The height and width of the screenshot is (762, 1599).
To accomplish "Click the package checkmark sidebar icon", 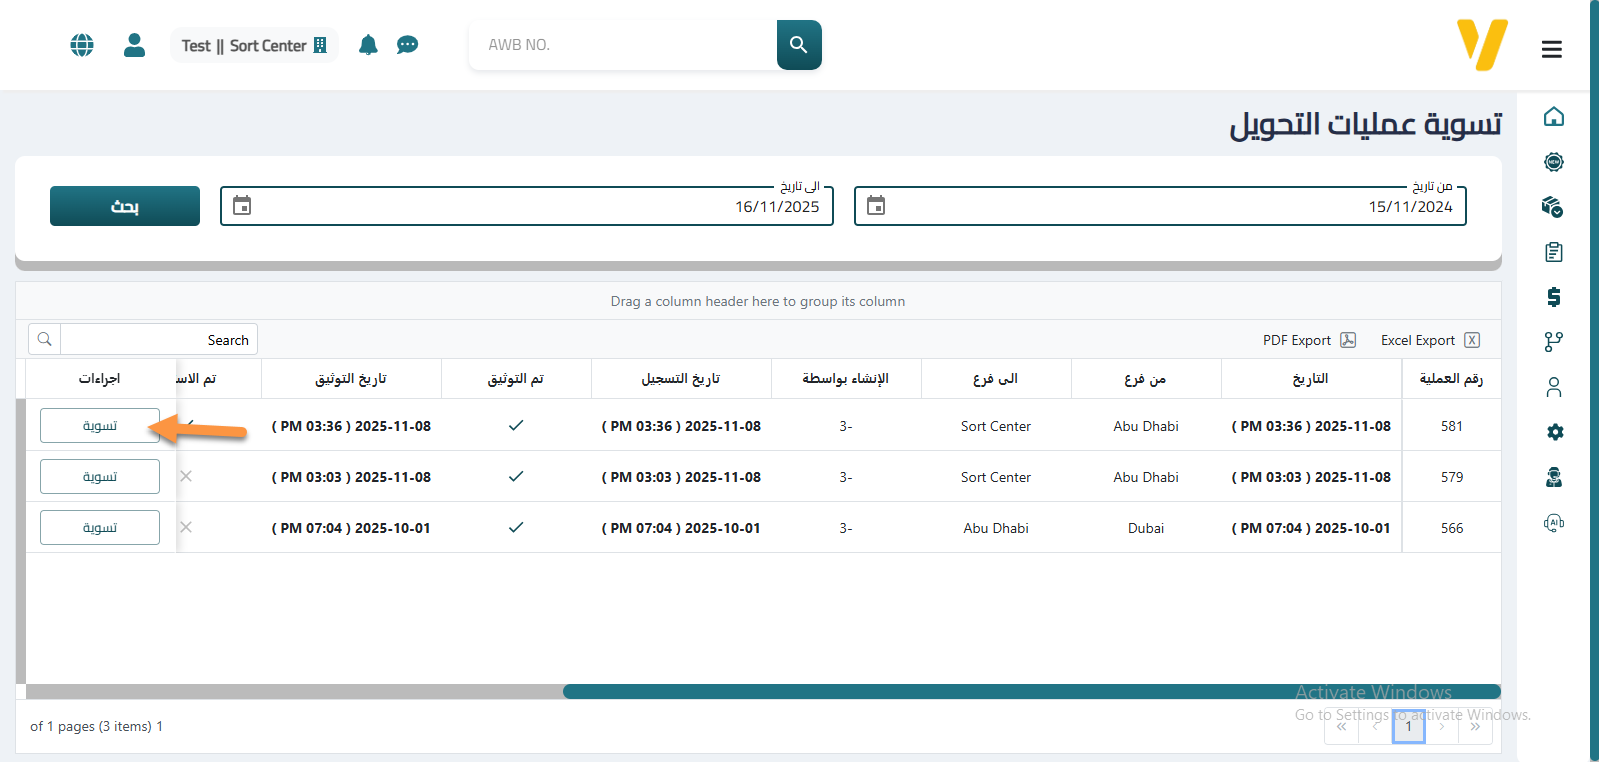I will [1553, 207].
